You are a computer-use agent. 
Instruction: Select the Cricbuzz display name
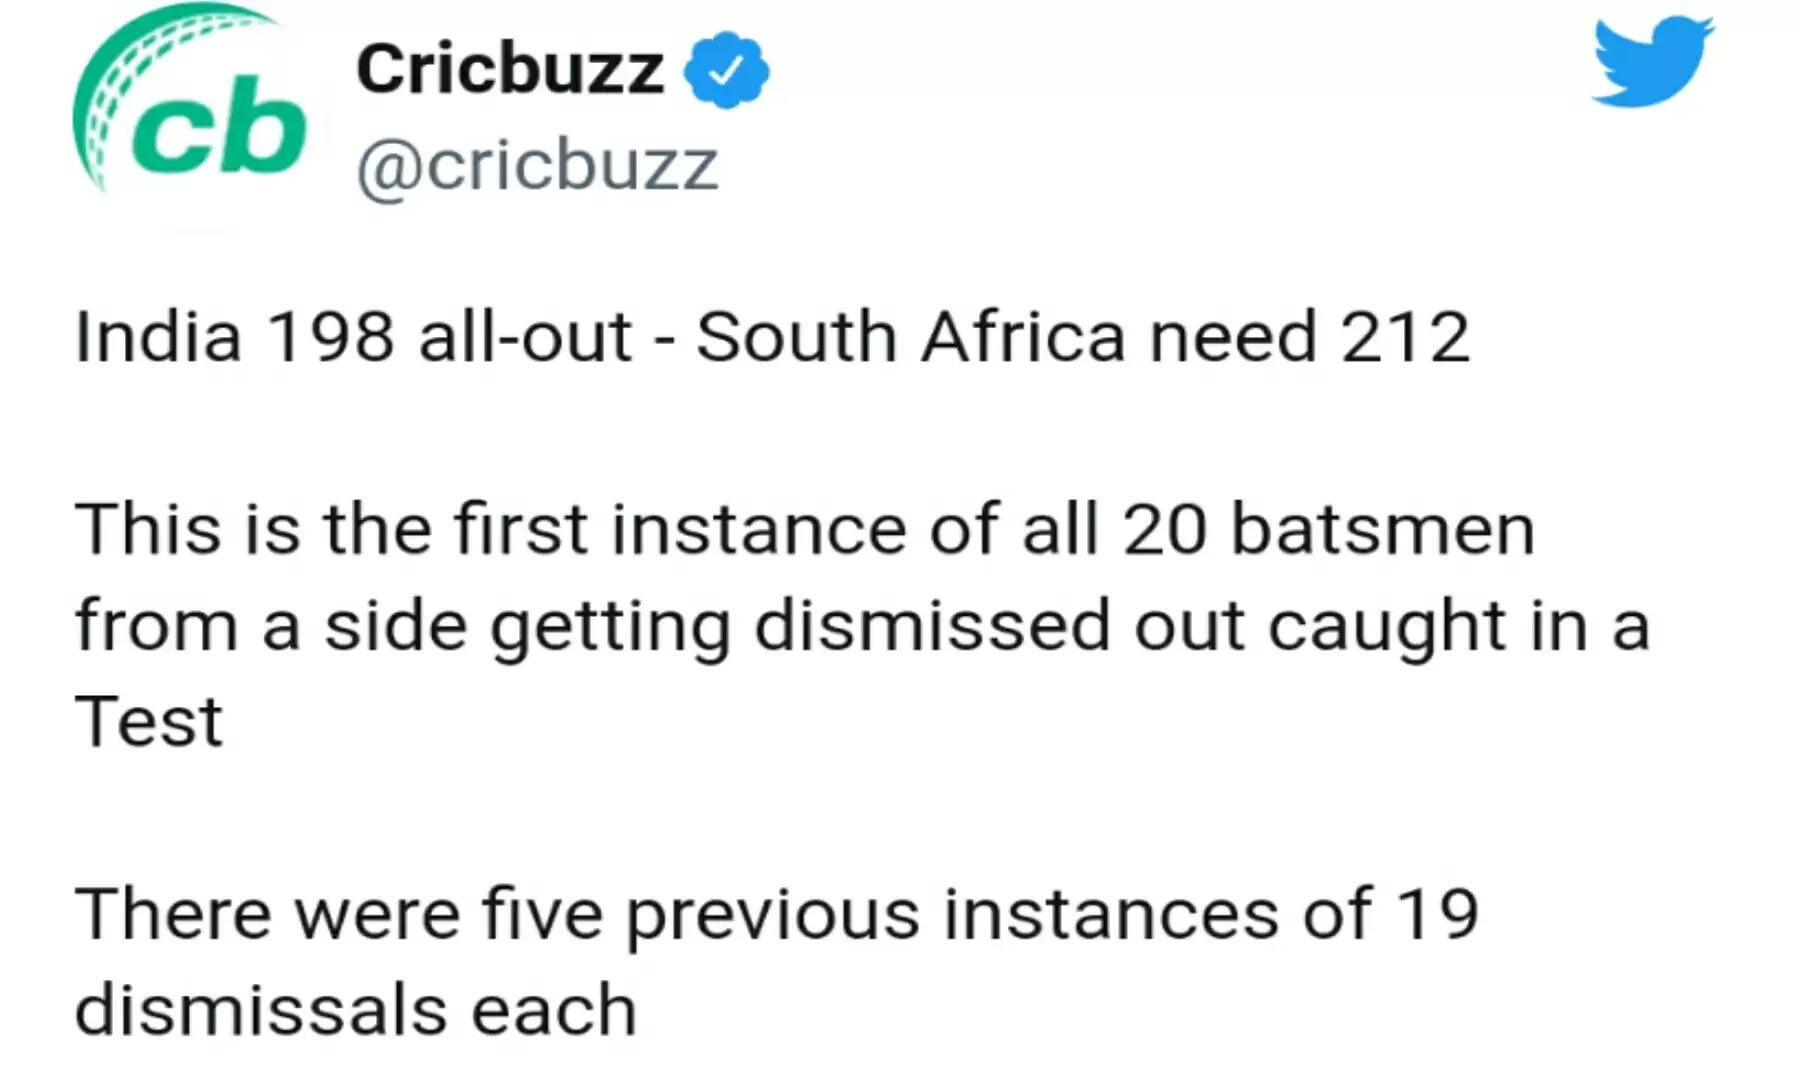point(510,70)
